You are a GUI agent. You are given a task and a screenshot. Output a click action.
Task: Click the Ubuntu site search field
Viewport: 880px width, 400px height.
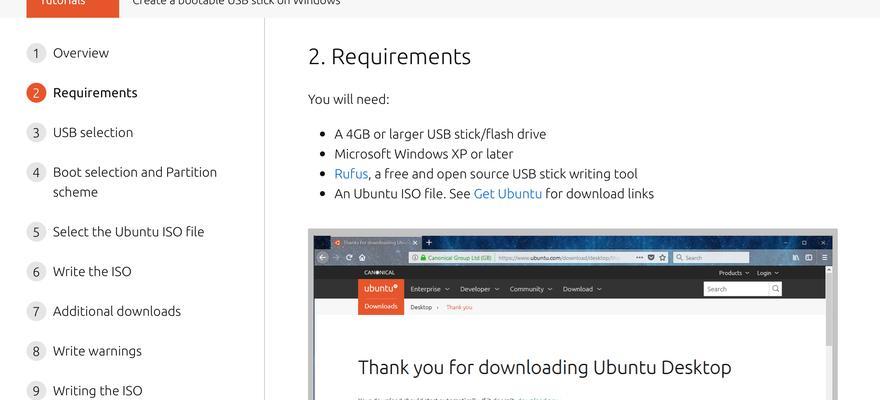click(x=736, y=289)
